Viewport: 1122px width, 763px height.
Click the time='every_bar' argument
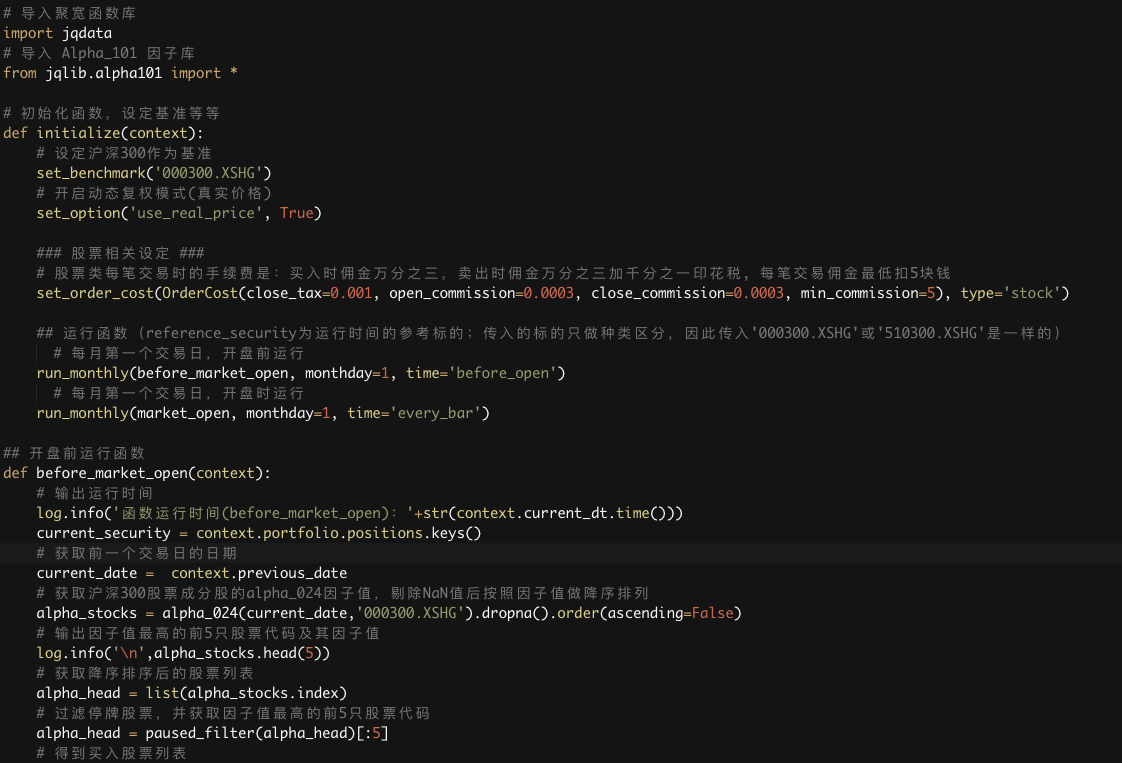point(414,414)
